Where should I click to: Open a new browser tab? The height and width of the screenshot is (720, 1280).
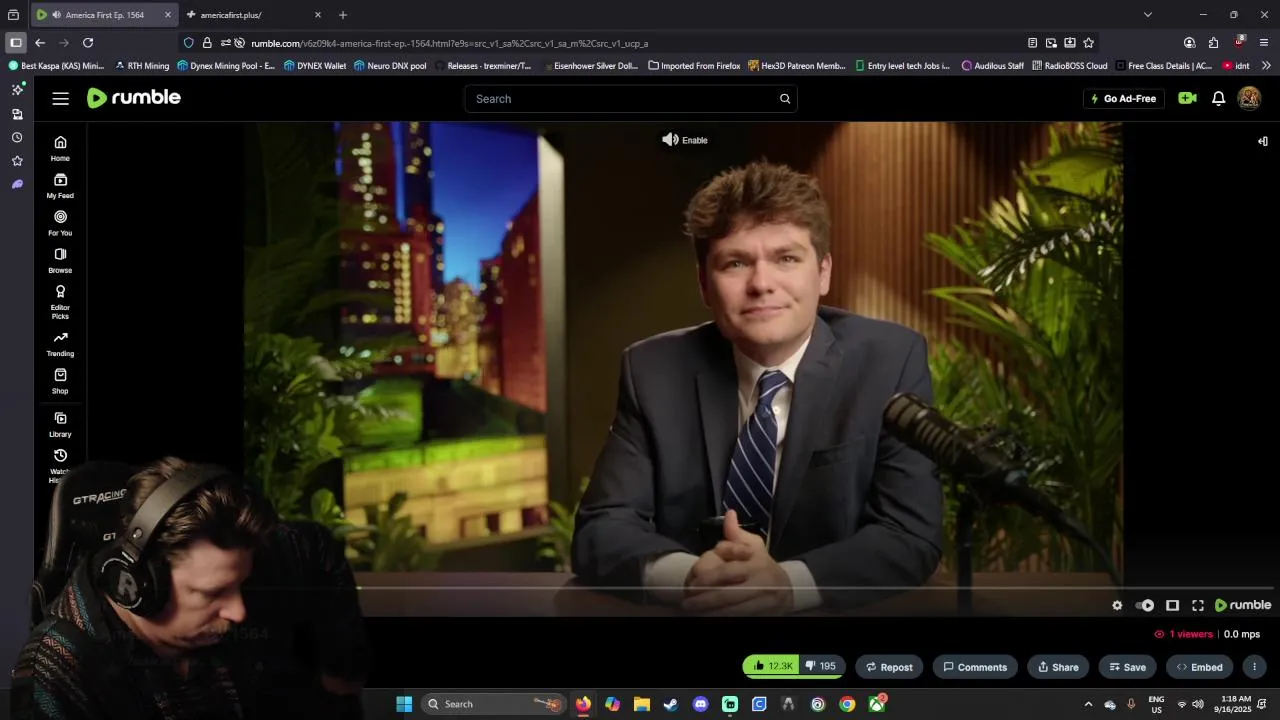click(x=343, y=15)
